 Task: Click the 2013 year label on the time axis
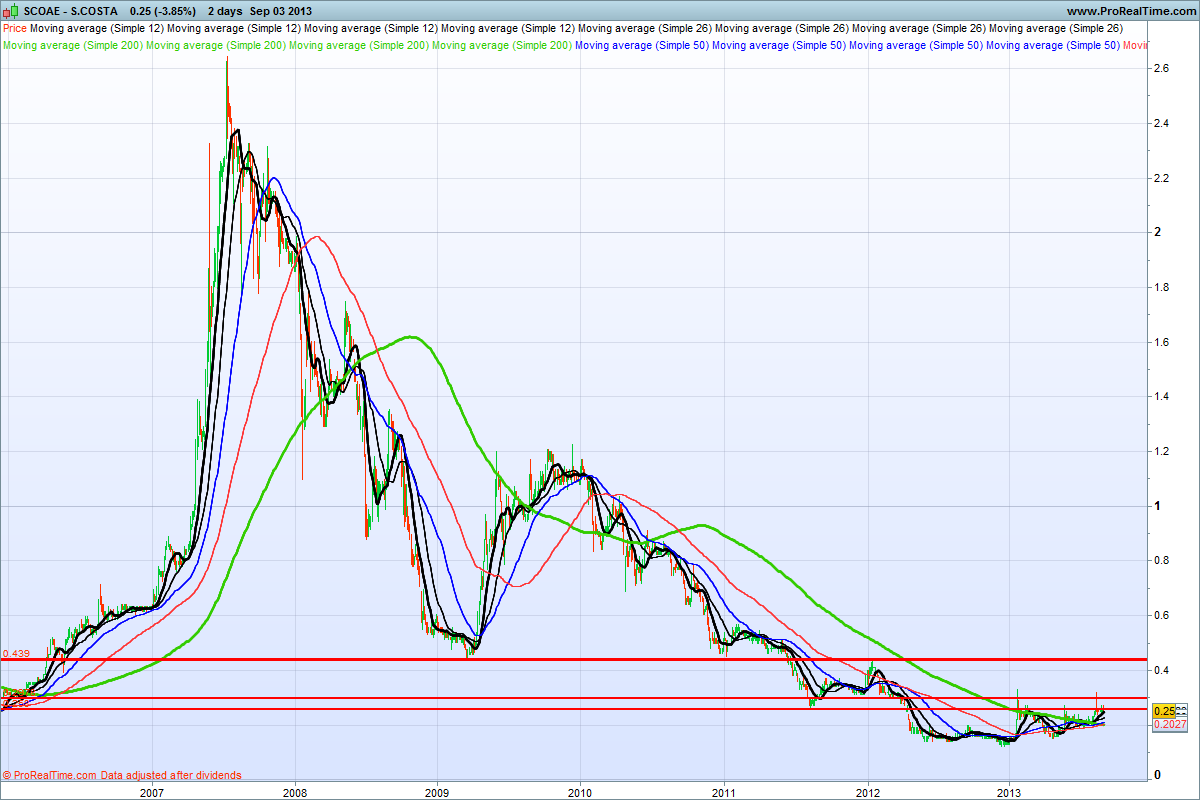point(1010,792)
